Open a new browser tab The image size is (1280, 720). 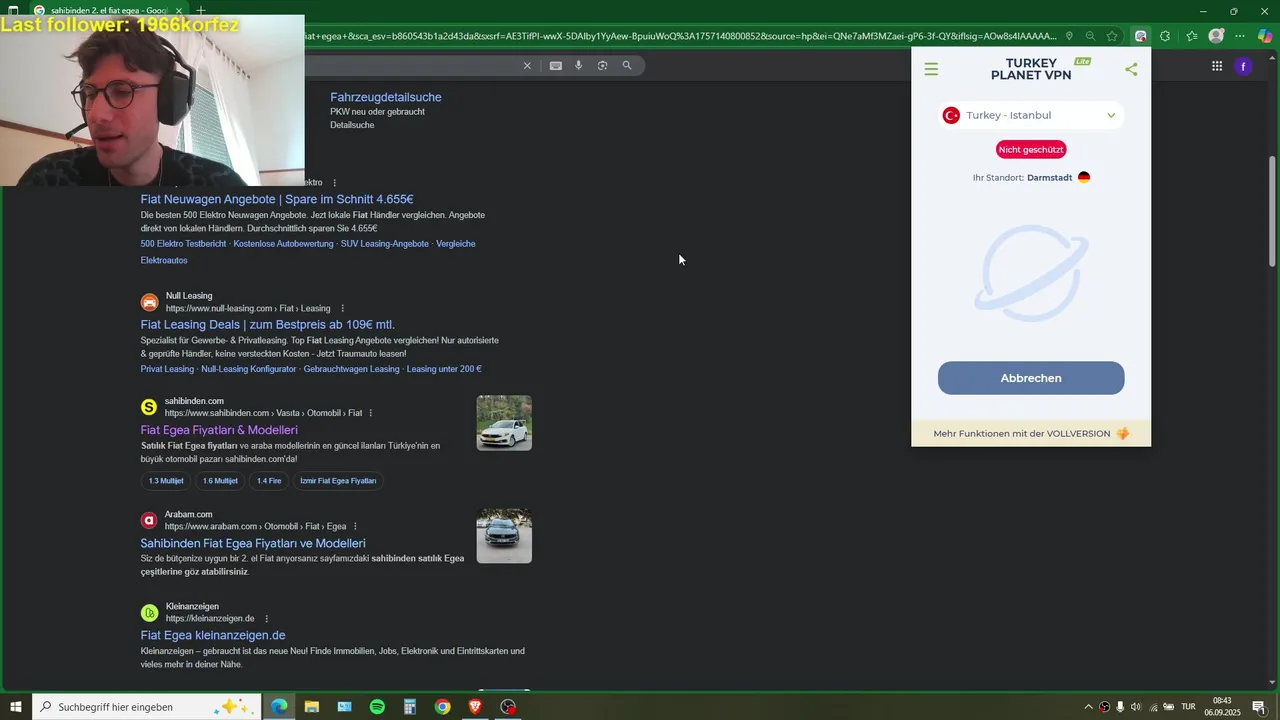(200, 10)
